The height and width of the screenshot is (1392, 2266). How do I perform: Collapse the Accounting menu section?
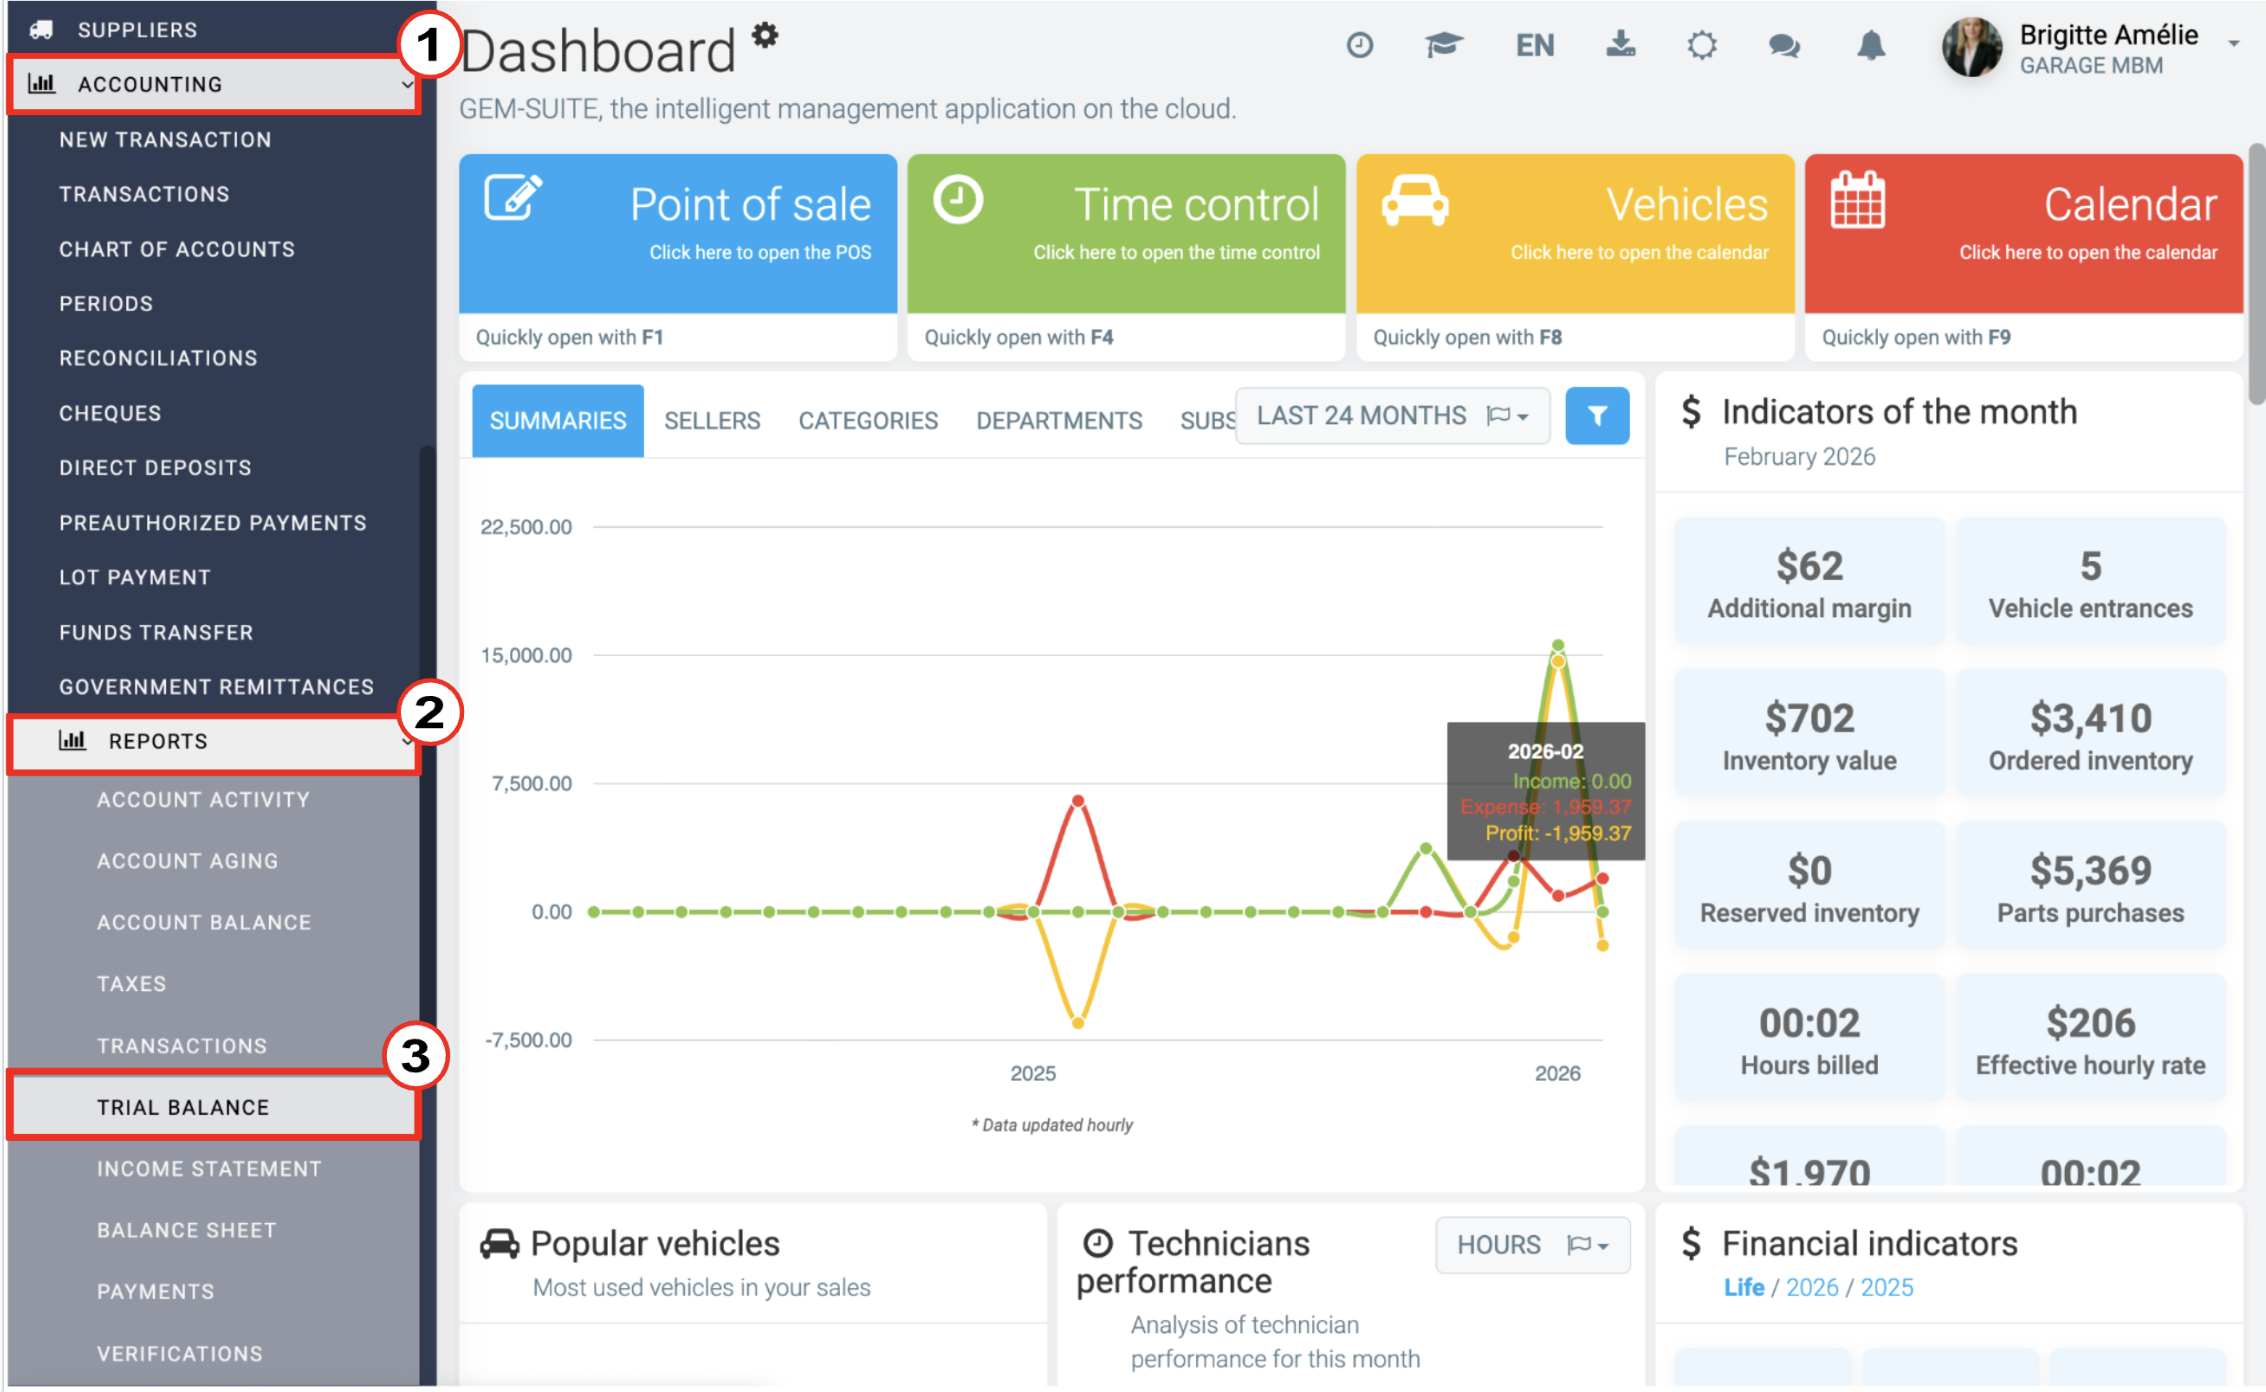pyautogui.click(x=215, y=85)
